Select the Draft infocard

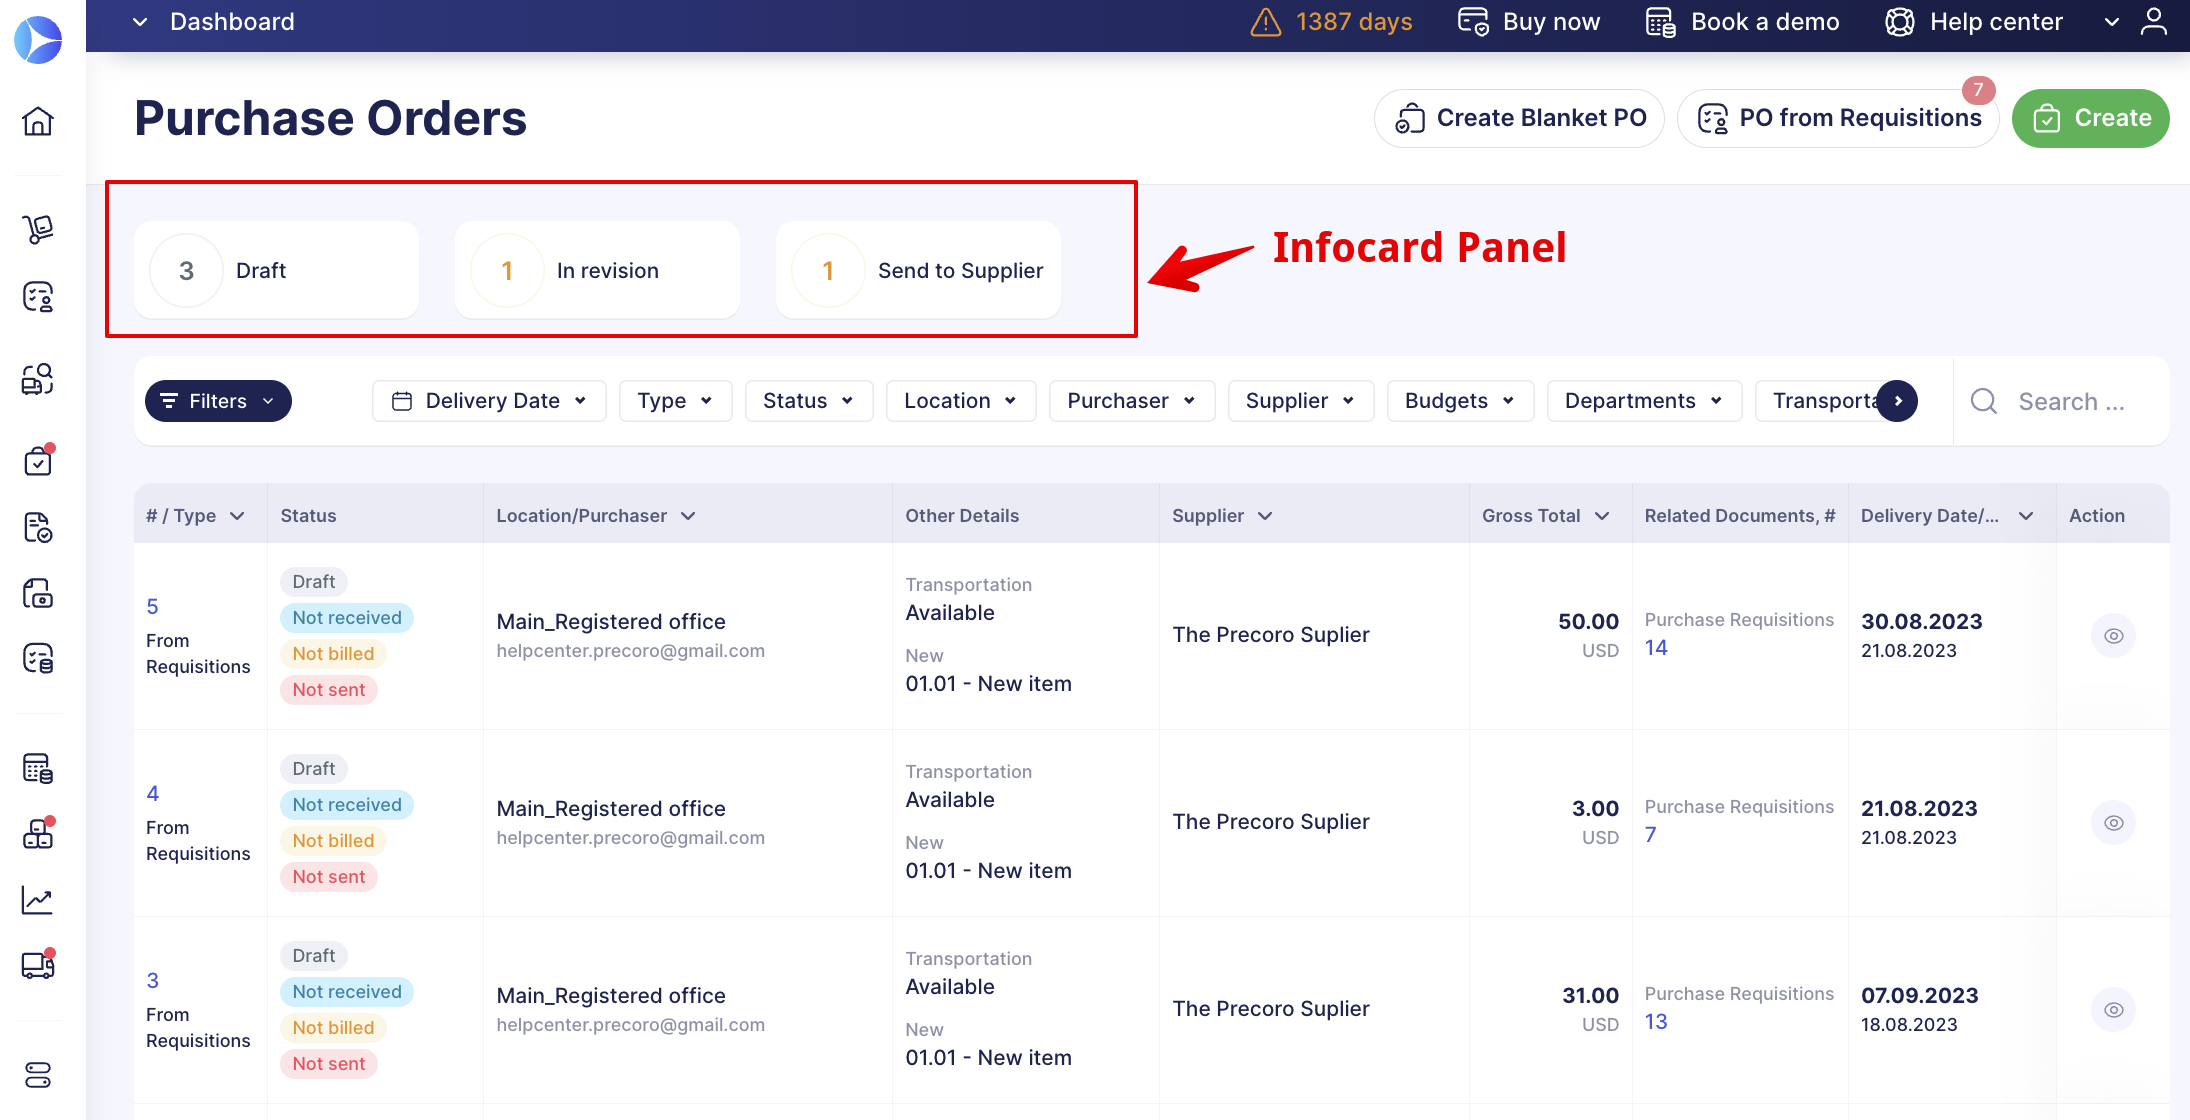[276, 271]
